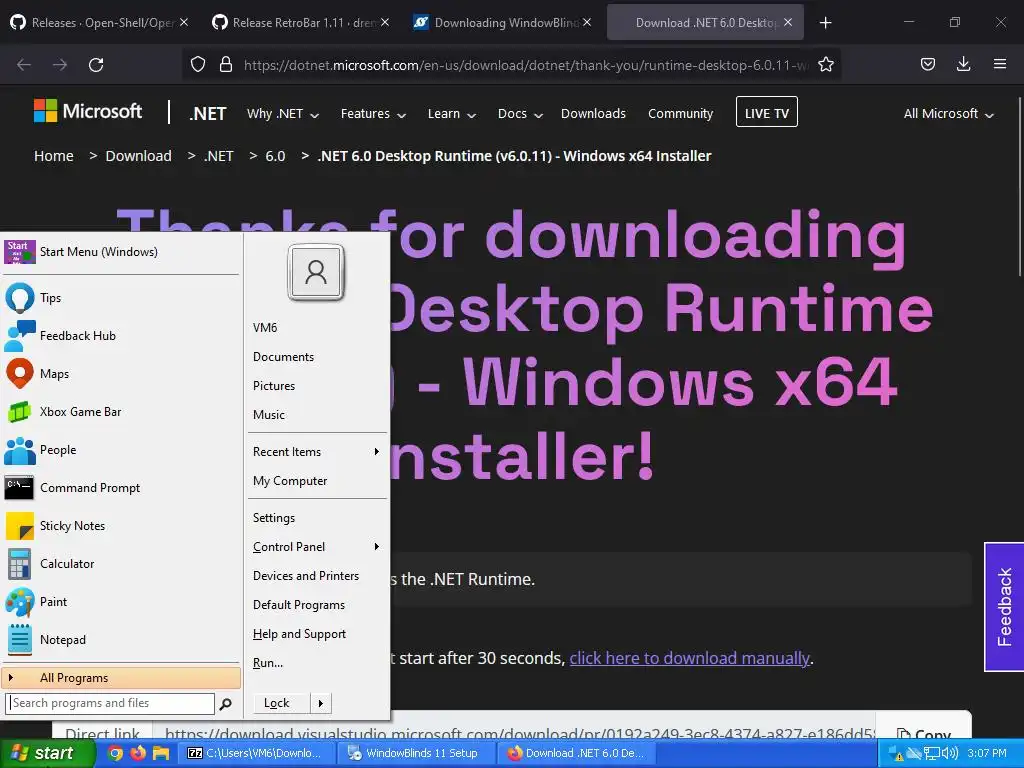This screenshot has width=1024, height=768.
Task: Click the Start button on taskbar
Action: point(47,754)
